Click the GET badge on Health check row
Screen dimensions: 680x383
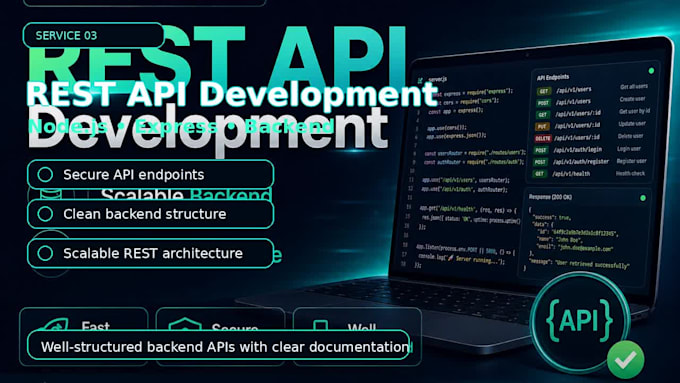click(x=539, y=173)
